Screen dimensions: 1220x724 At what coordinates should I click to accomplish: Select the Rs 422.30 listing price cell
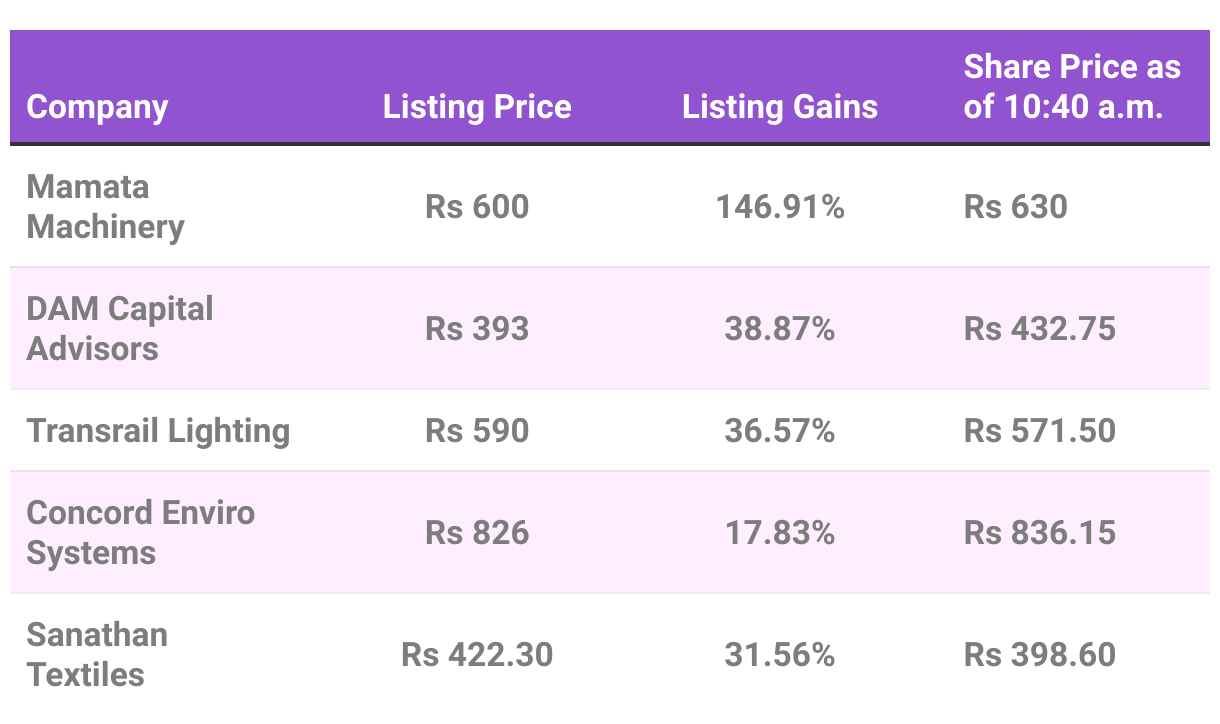click(x=477, y=654)
